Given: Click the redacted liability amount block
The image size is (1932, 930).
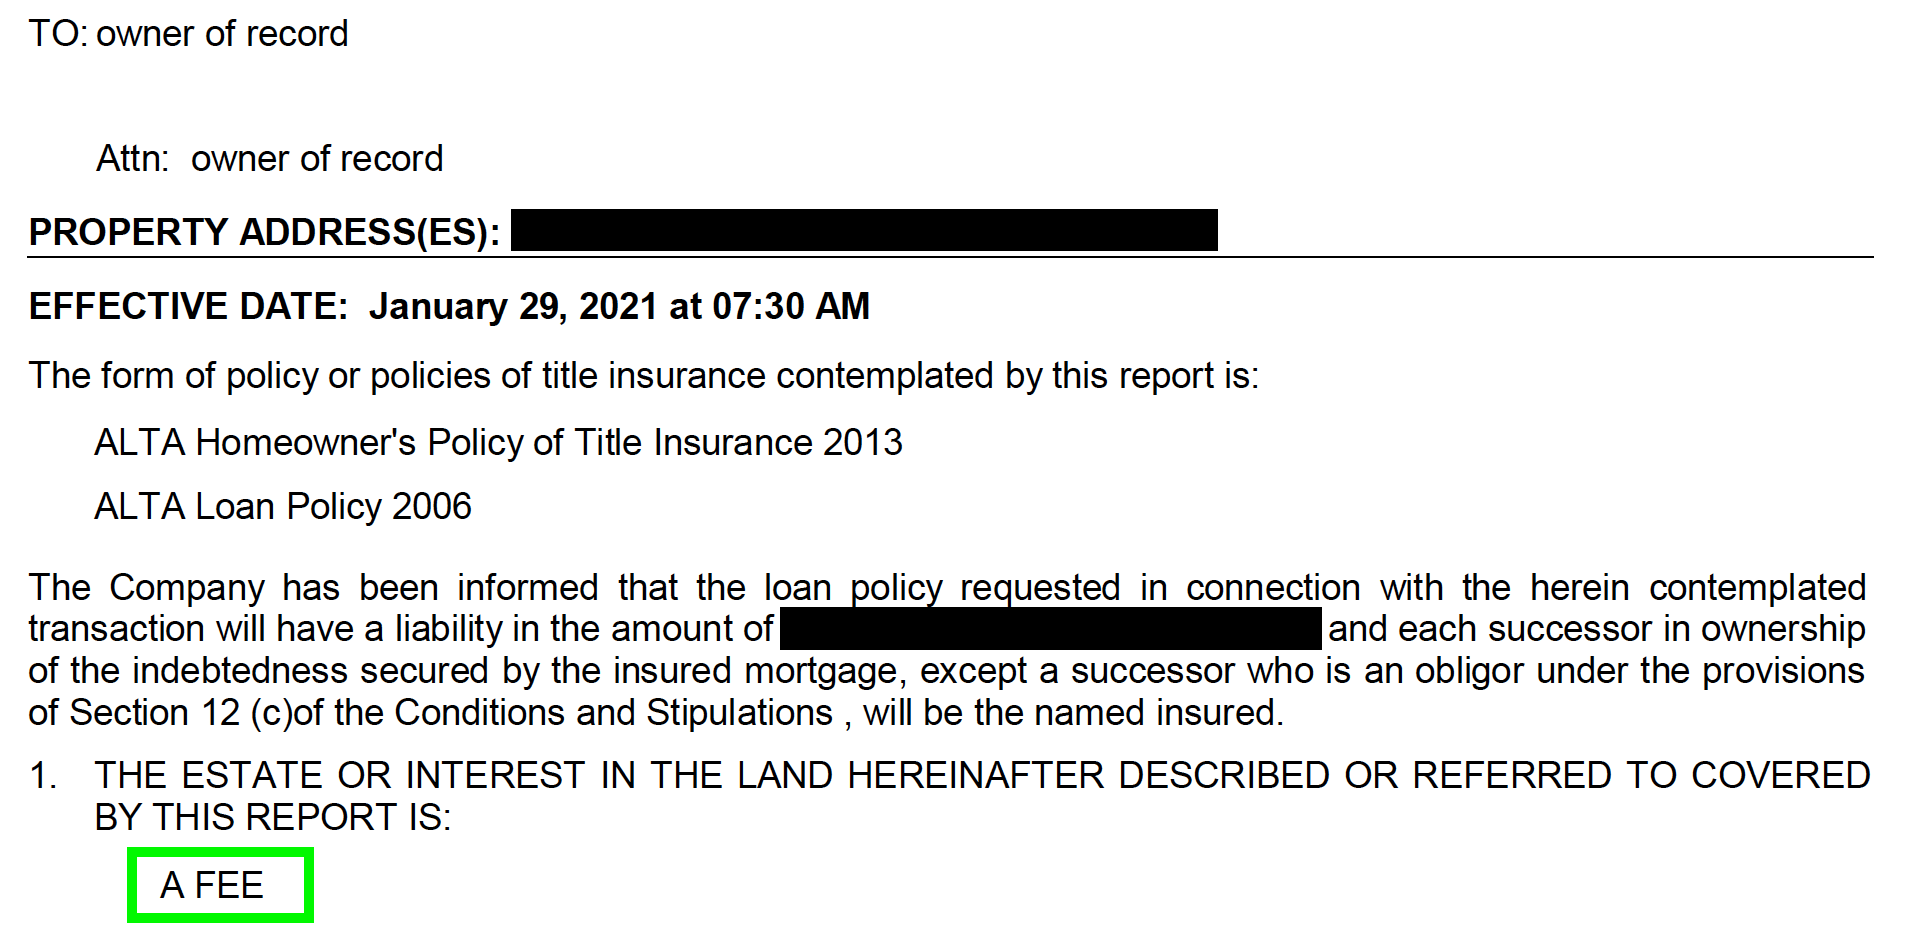Looking at the screenshot, I should click(x=1051, y=629).
